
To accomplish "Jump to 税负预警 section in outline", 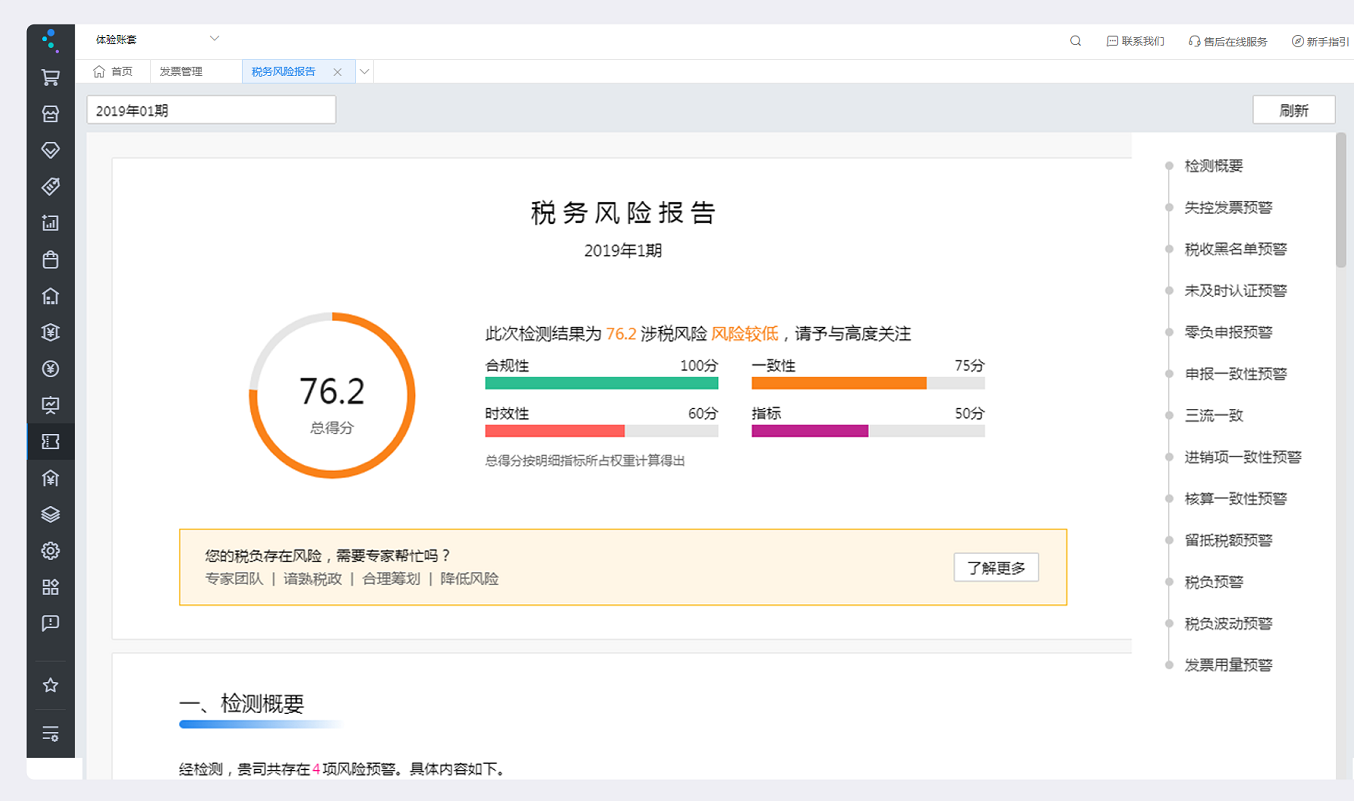I will pyautogui.click(x=1213, y=582).
